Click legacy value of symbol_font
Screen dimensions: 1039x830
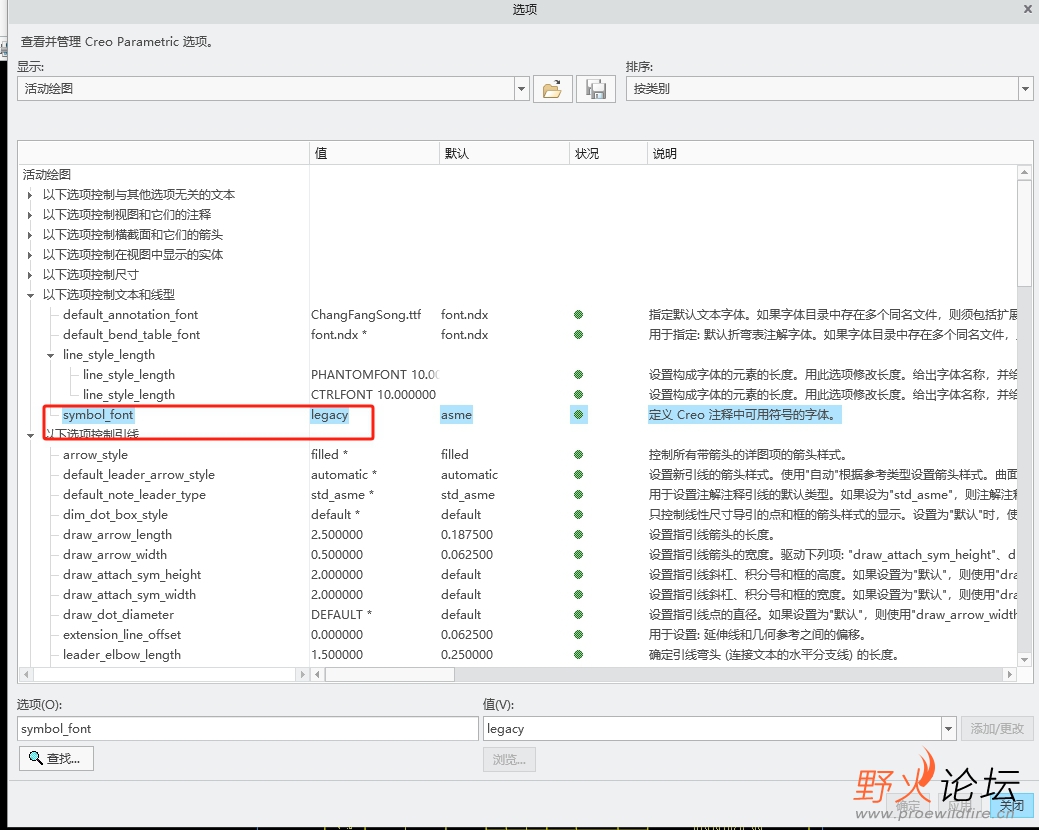pyautogui.click(x=329, y=415)
